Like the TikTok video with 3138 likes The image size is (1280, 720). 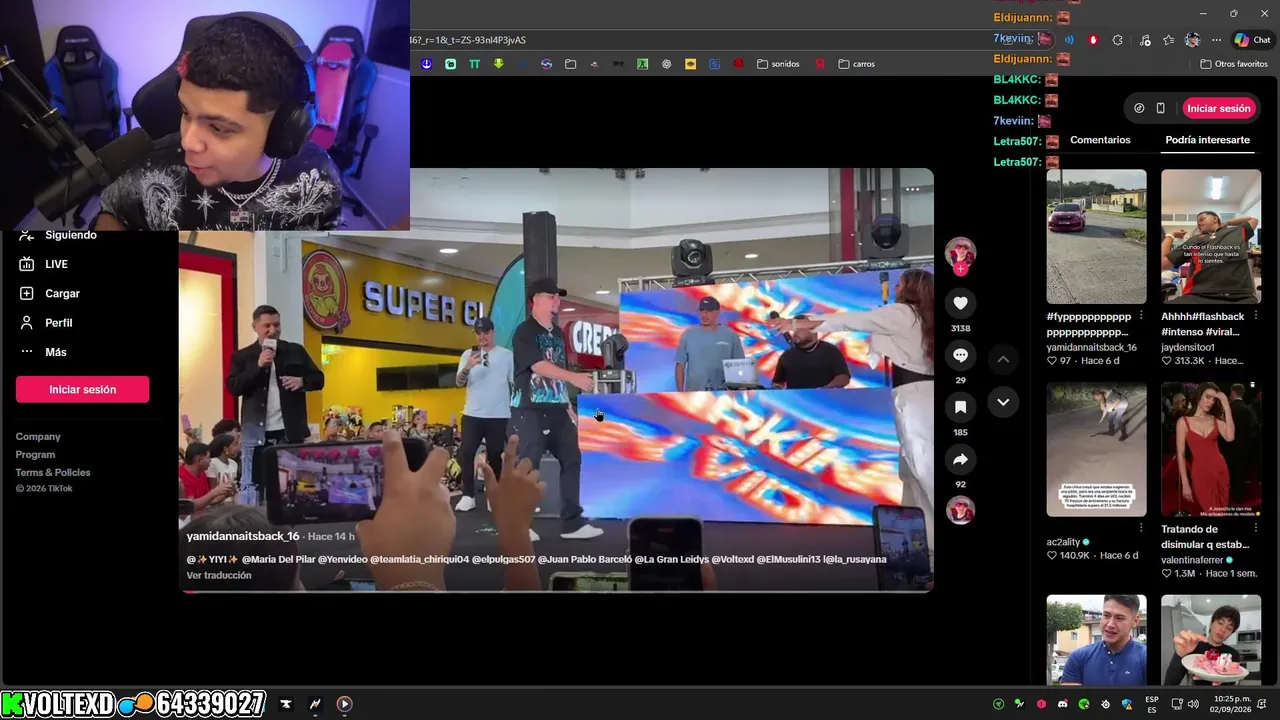(960, 303)
